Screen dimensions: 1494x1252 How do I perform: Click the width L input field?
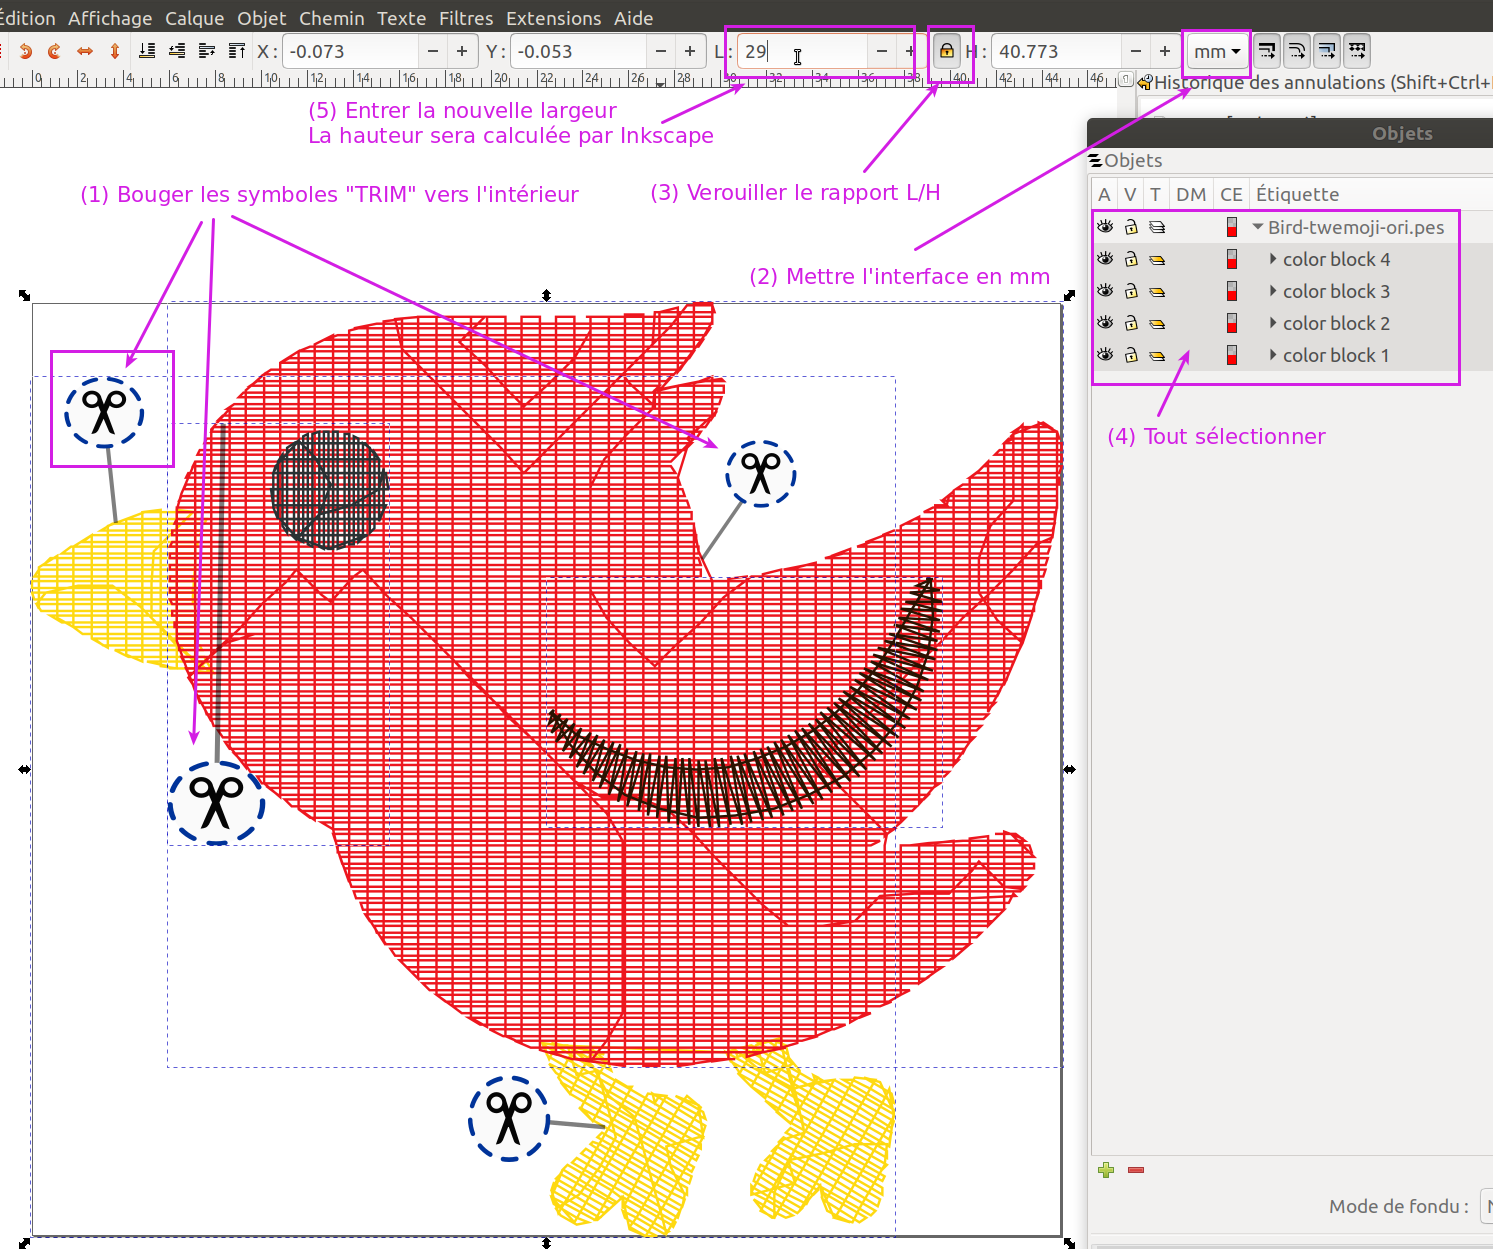[802, 51]
